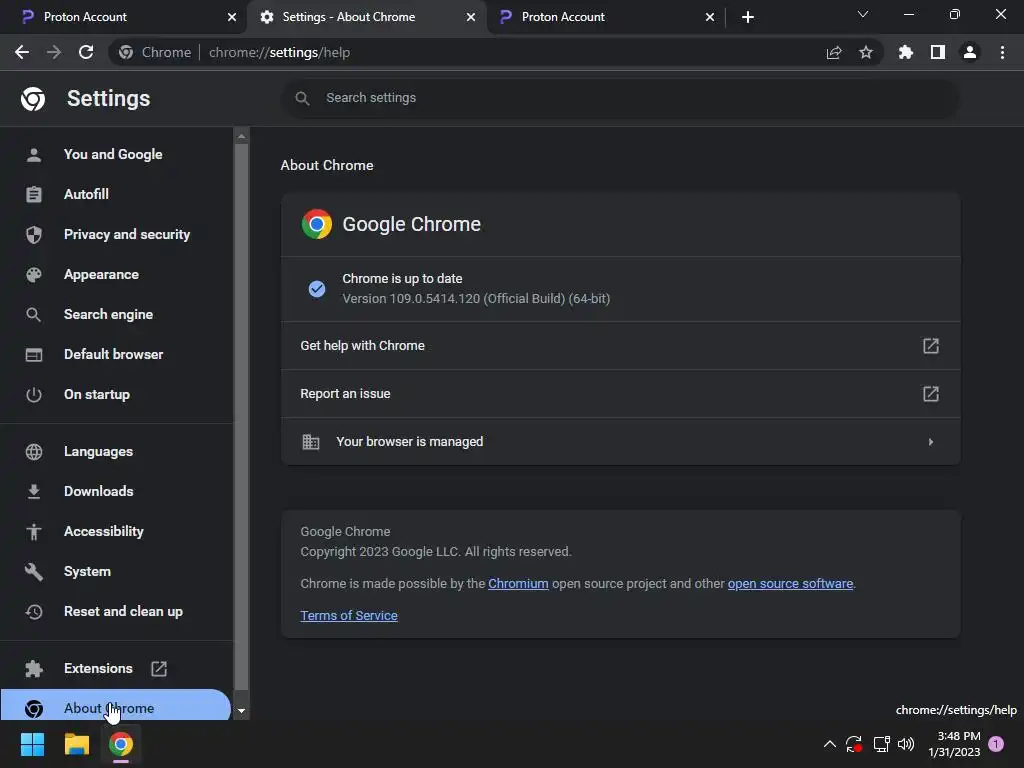The height and width of the screenshot is (768, 1024).
Task: Click the external link icon for Get help with Chrome
Action: coord(931,345)
